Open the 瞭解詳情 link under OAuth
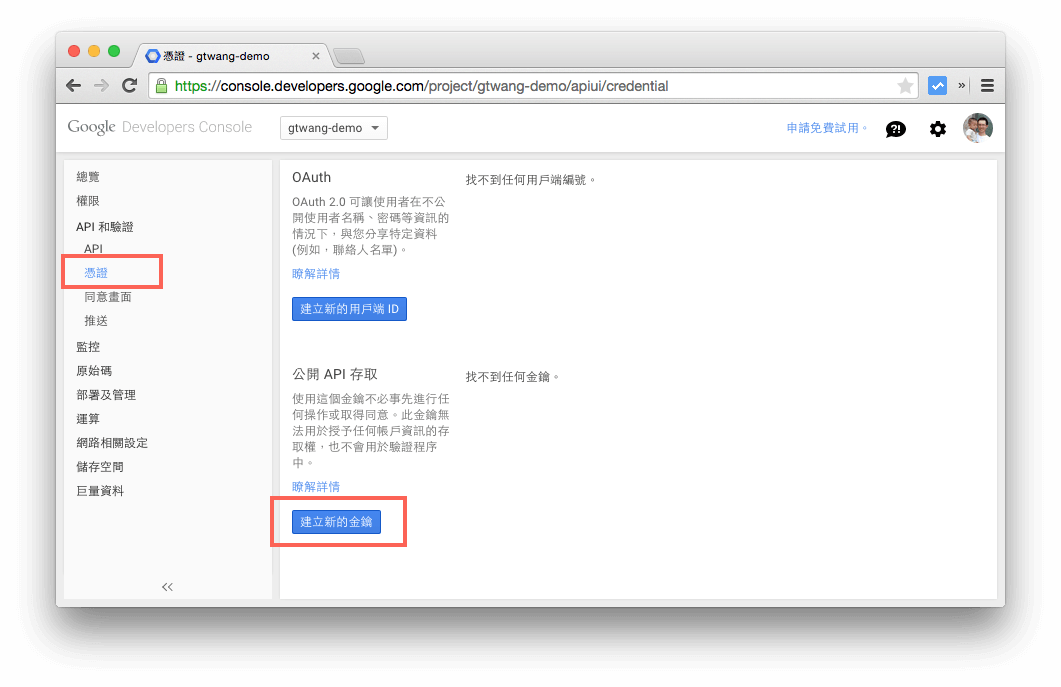Viewport: 1061px width, 687px height. tap(315, 273)
